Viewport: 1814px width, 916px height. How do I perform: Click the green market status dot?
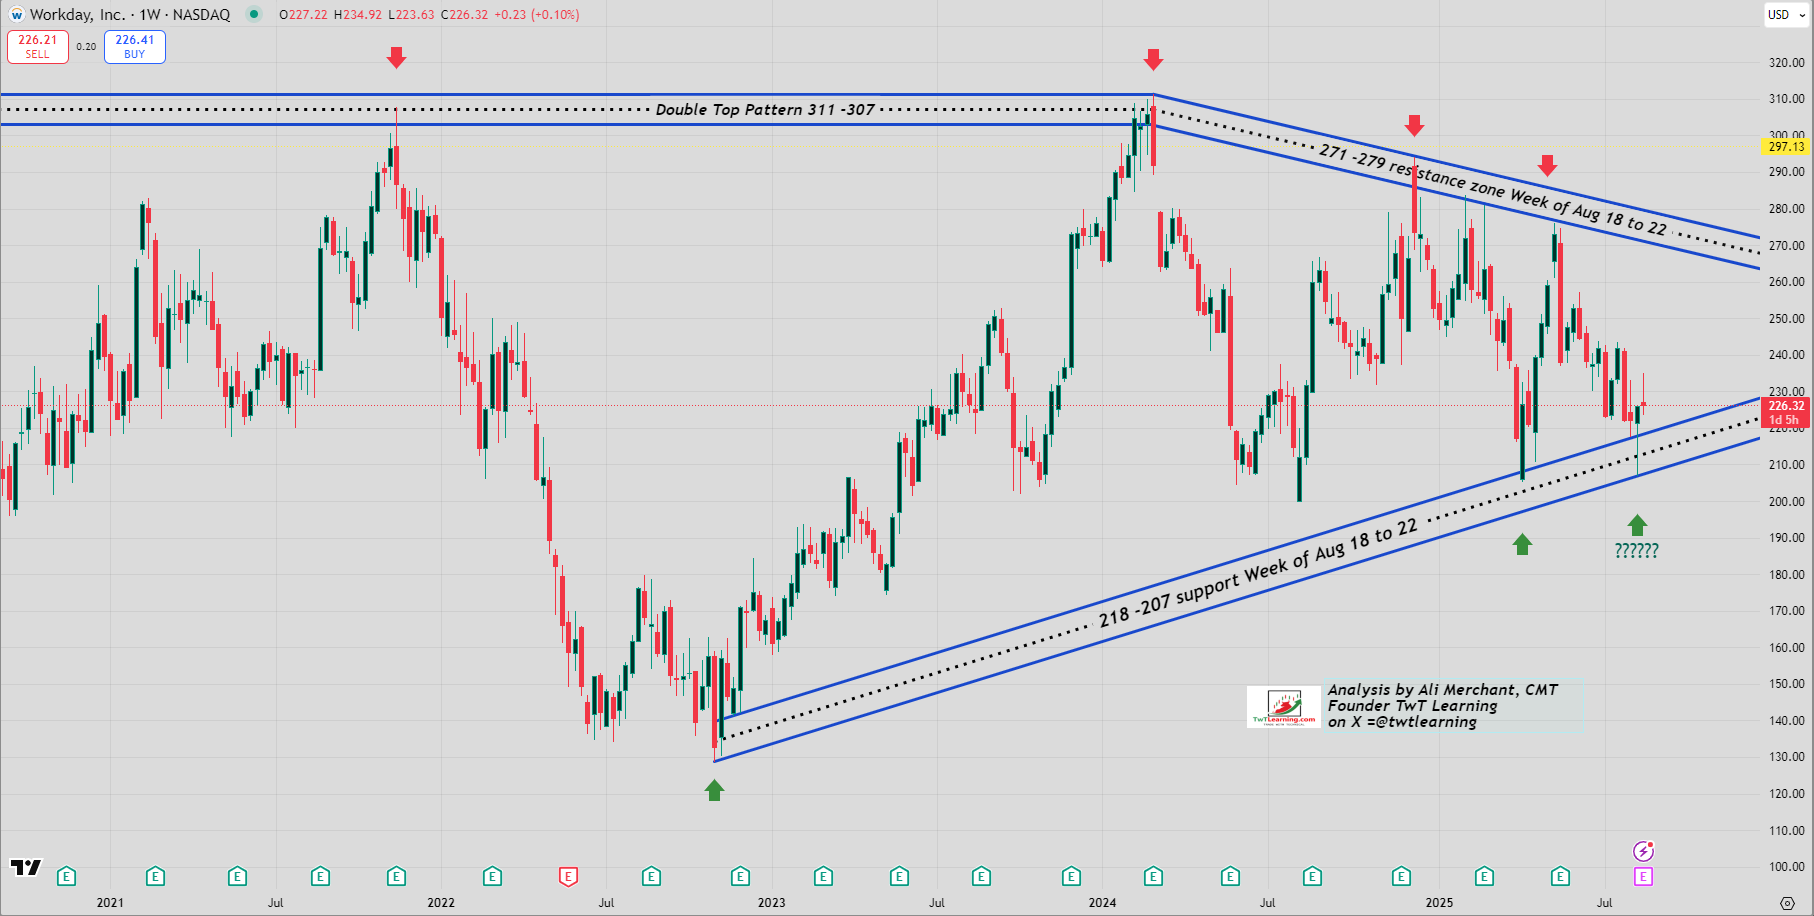point(254,14)
